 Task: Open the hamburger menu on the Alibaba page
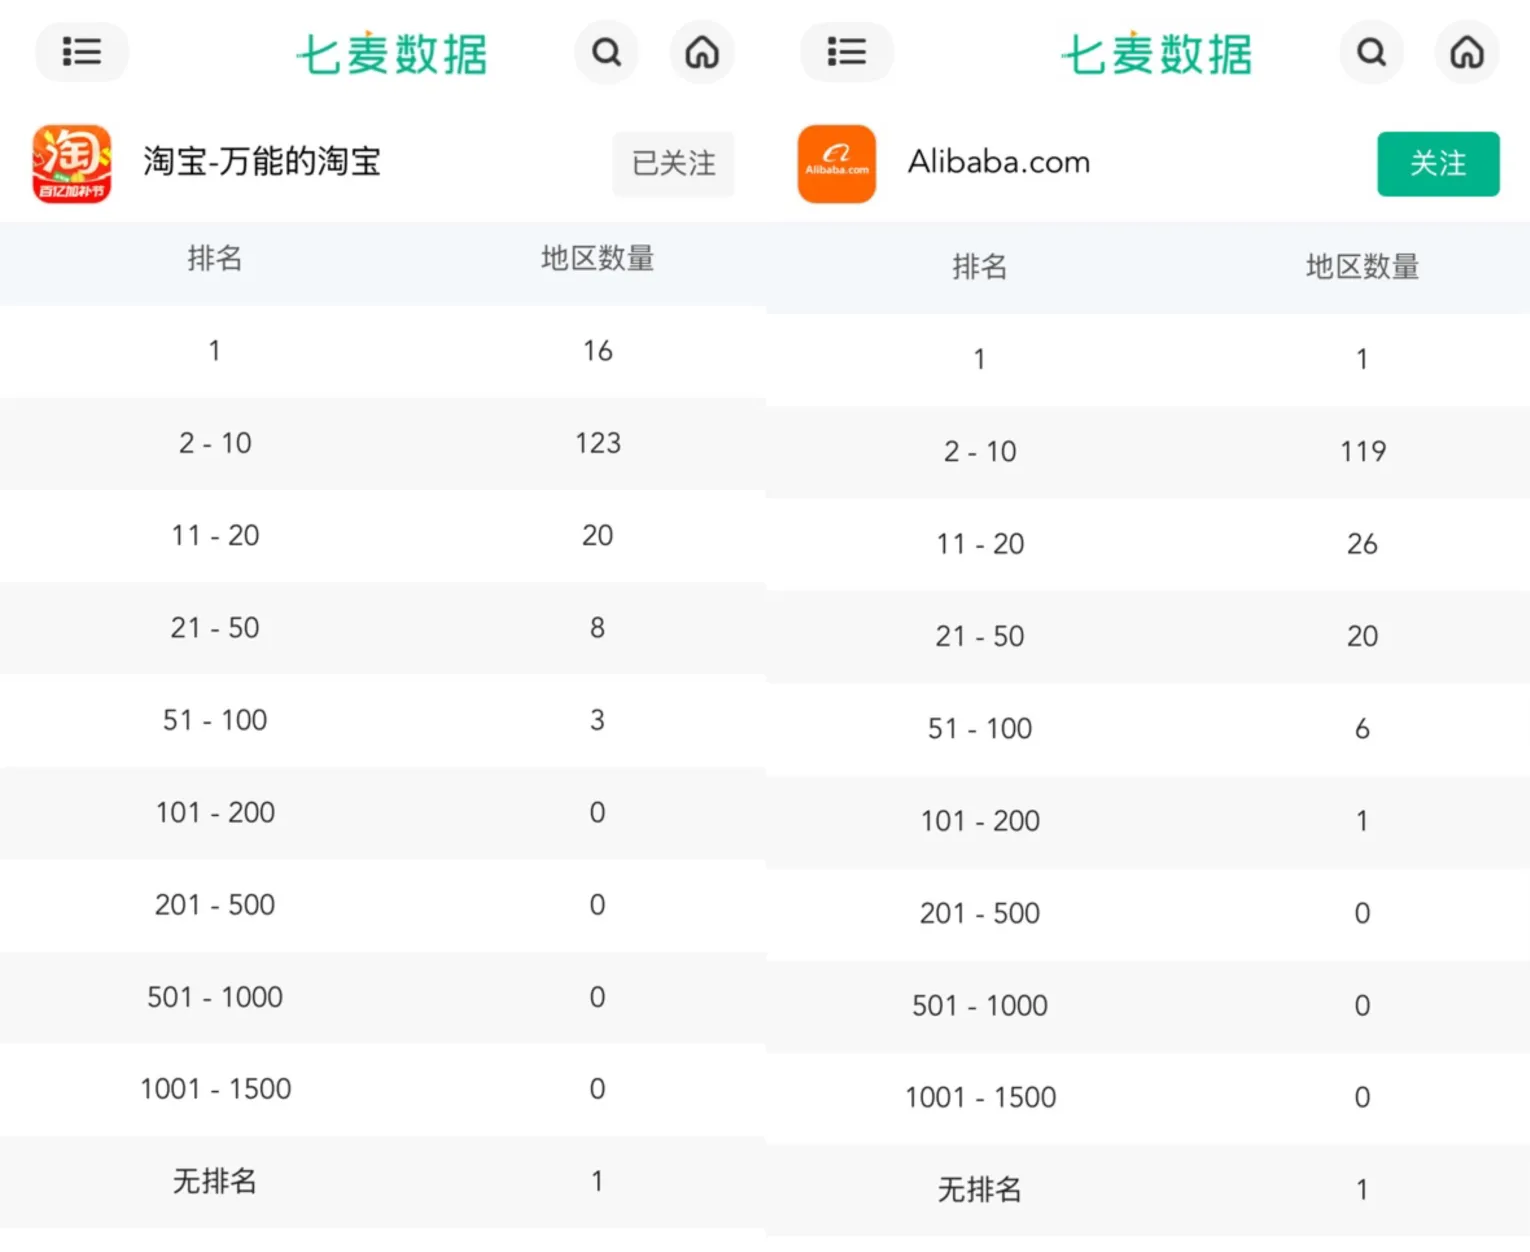click(x=846, y=52)
